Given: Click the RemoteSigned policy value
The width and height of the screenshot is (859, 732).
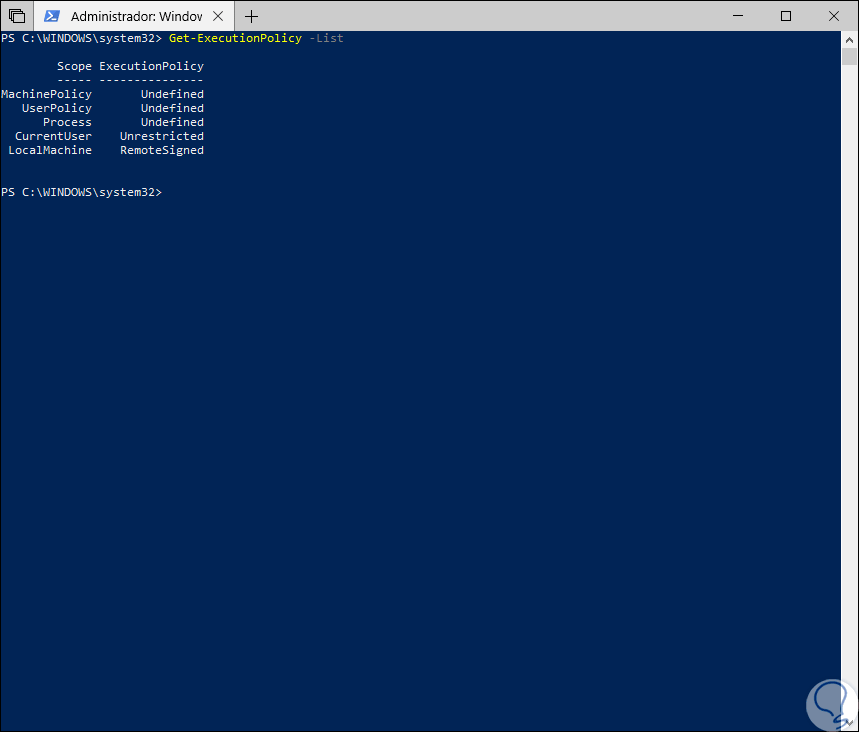Looking at the screenshot, I should tap(162, 150).
